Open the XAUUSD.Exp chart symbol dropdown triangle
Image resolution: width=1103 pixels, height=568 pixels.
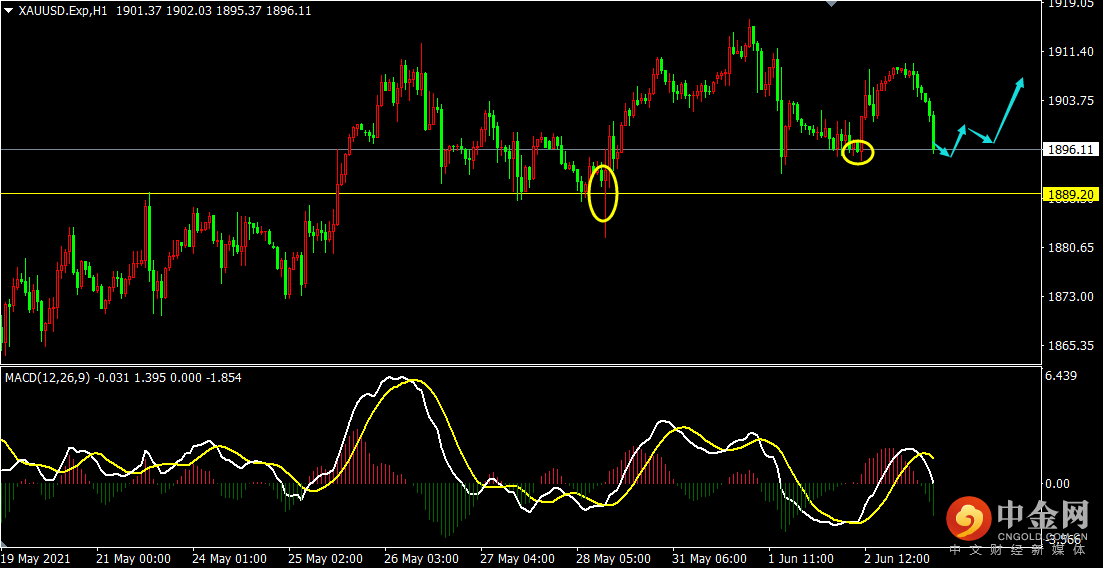tap(9, 11)
